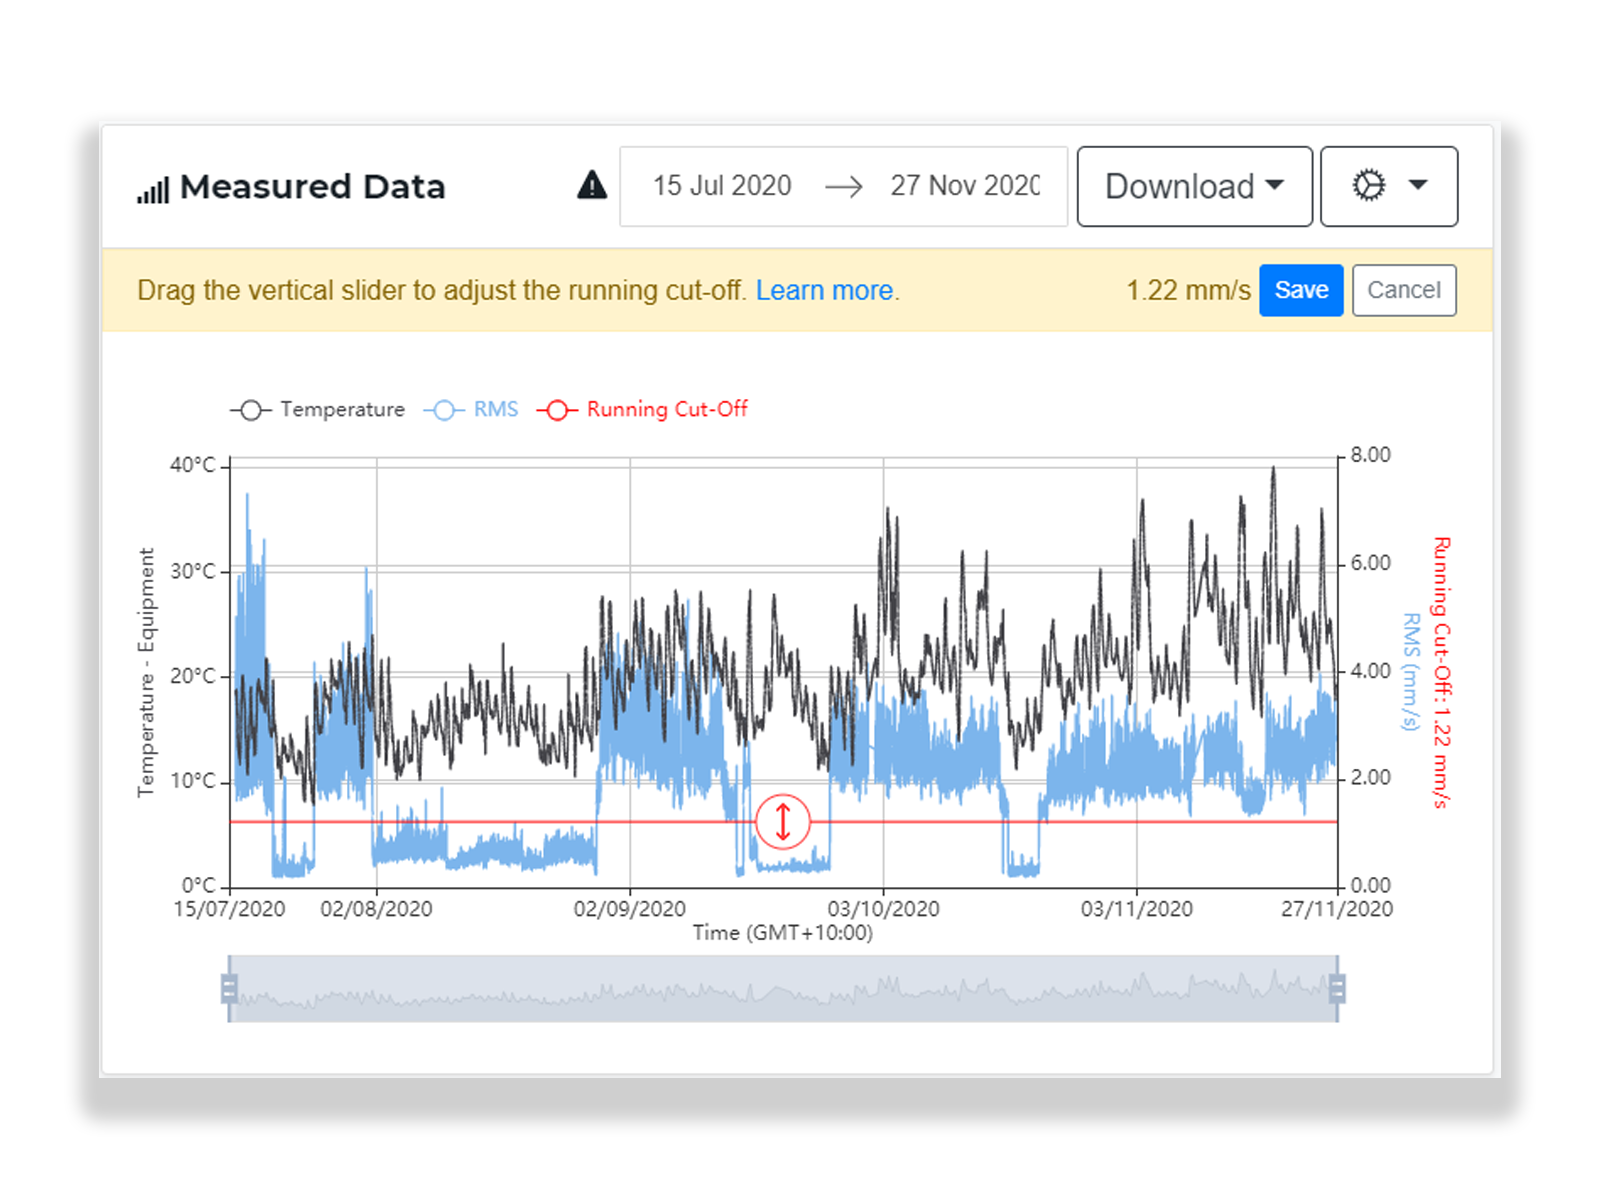The width and height of the screenshot is (1600, 1200).
Task: Click the left range navigator handle
Action: (x=229, y=989)
